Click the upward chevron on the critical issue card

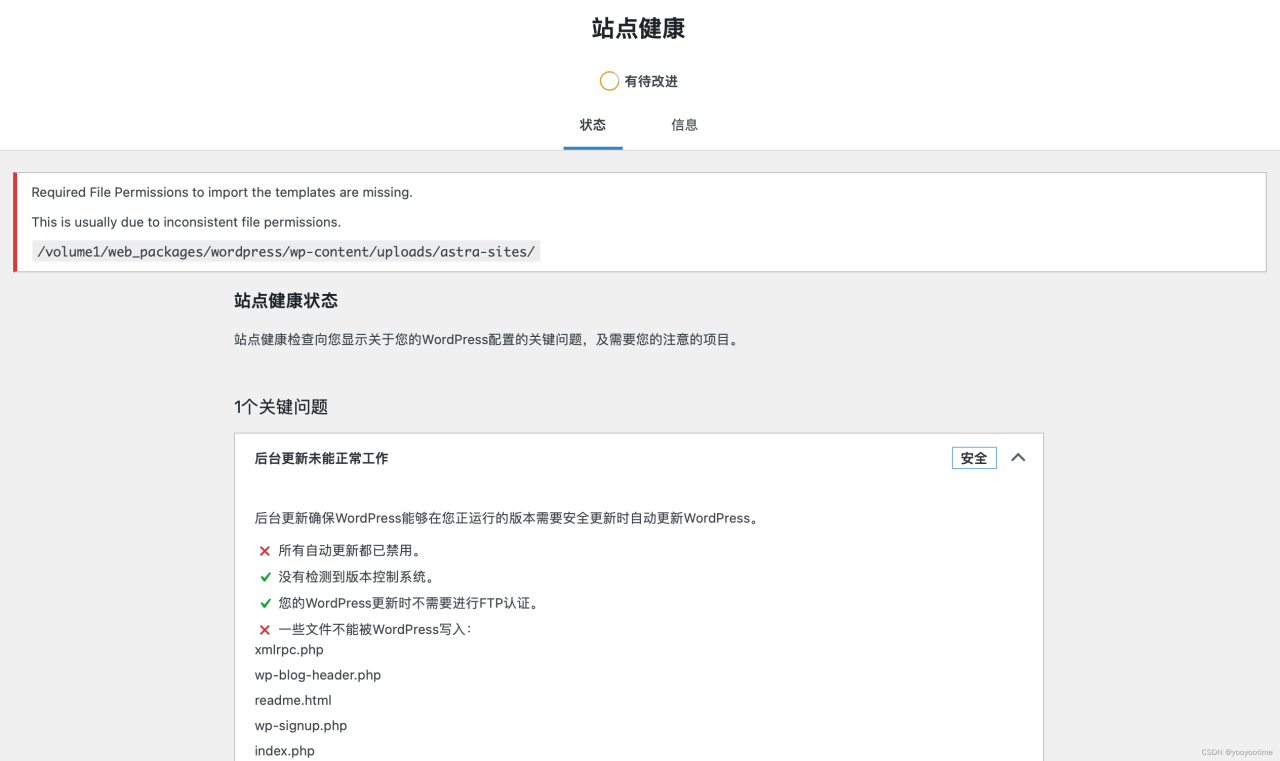[x=1018, y=457]
